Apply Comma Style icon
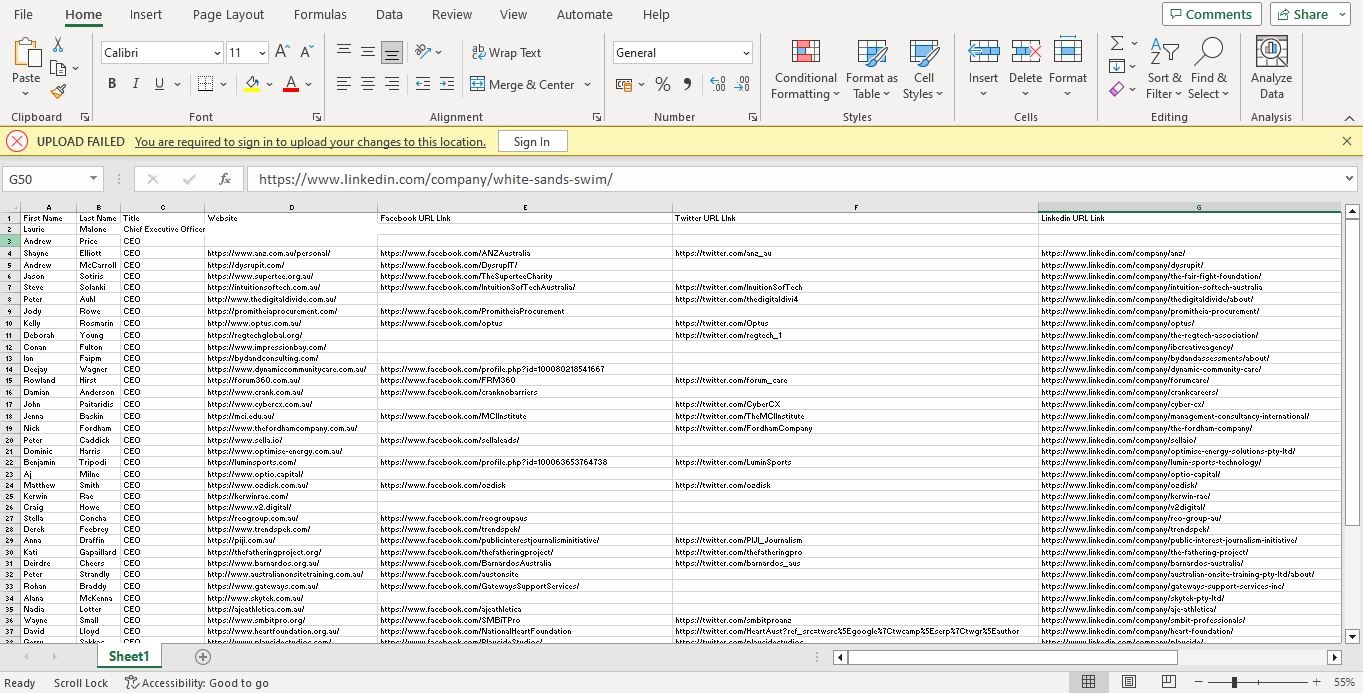Screen dimensions: 1363x693 687,85
